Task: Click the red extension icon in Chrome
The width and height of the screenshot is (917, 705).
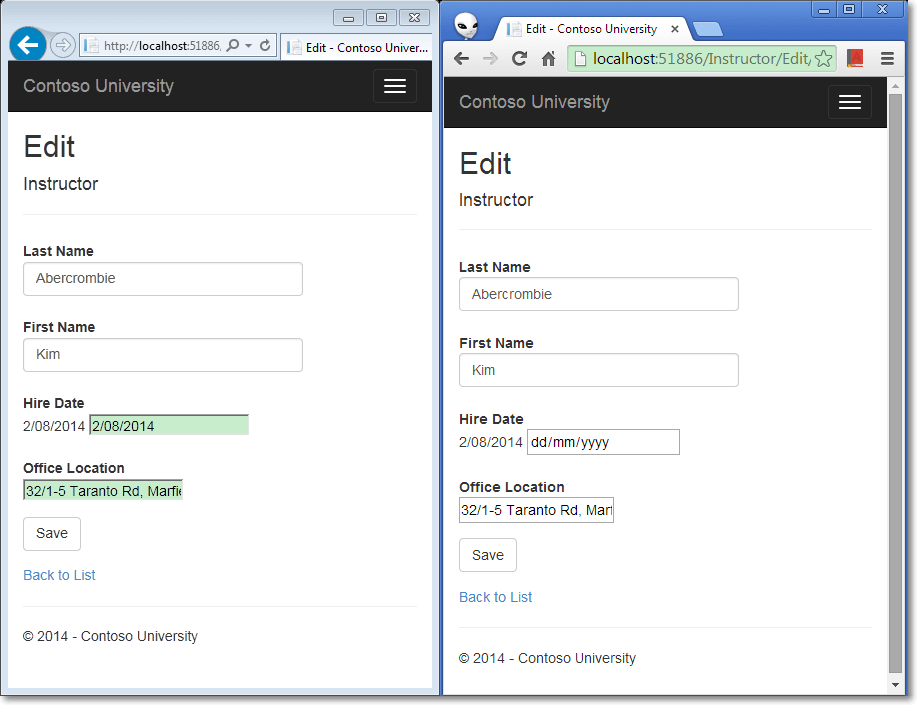Action: [x=855, y=58]
